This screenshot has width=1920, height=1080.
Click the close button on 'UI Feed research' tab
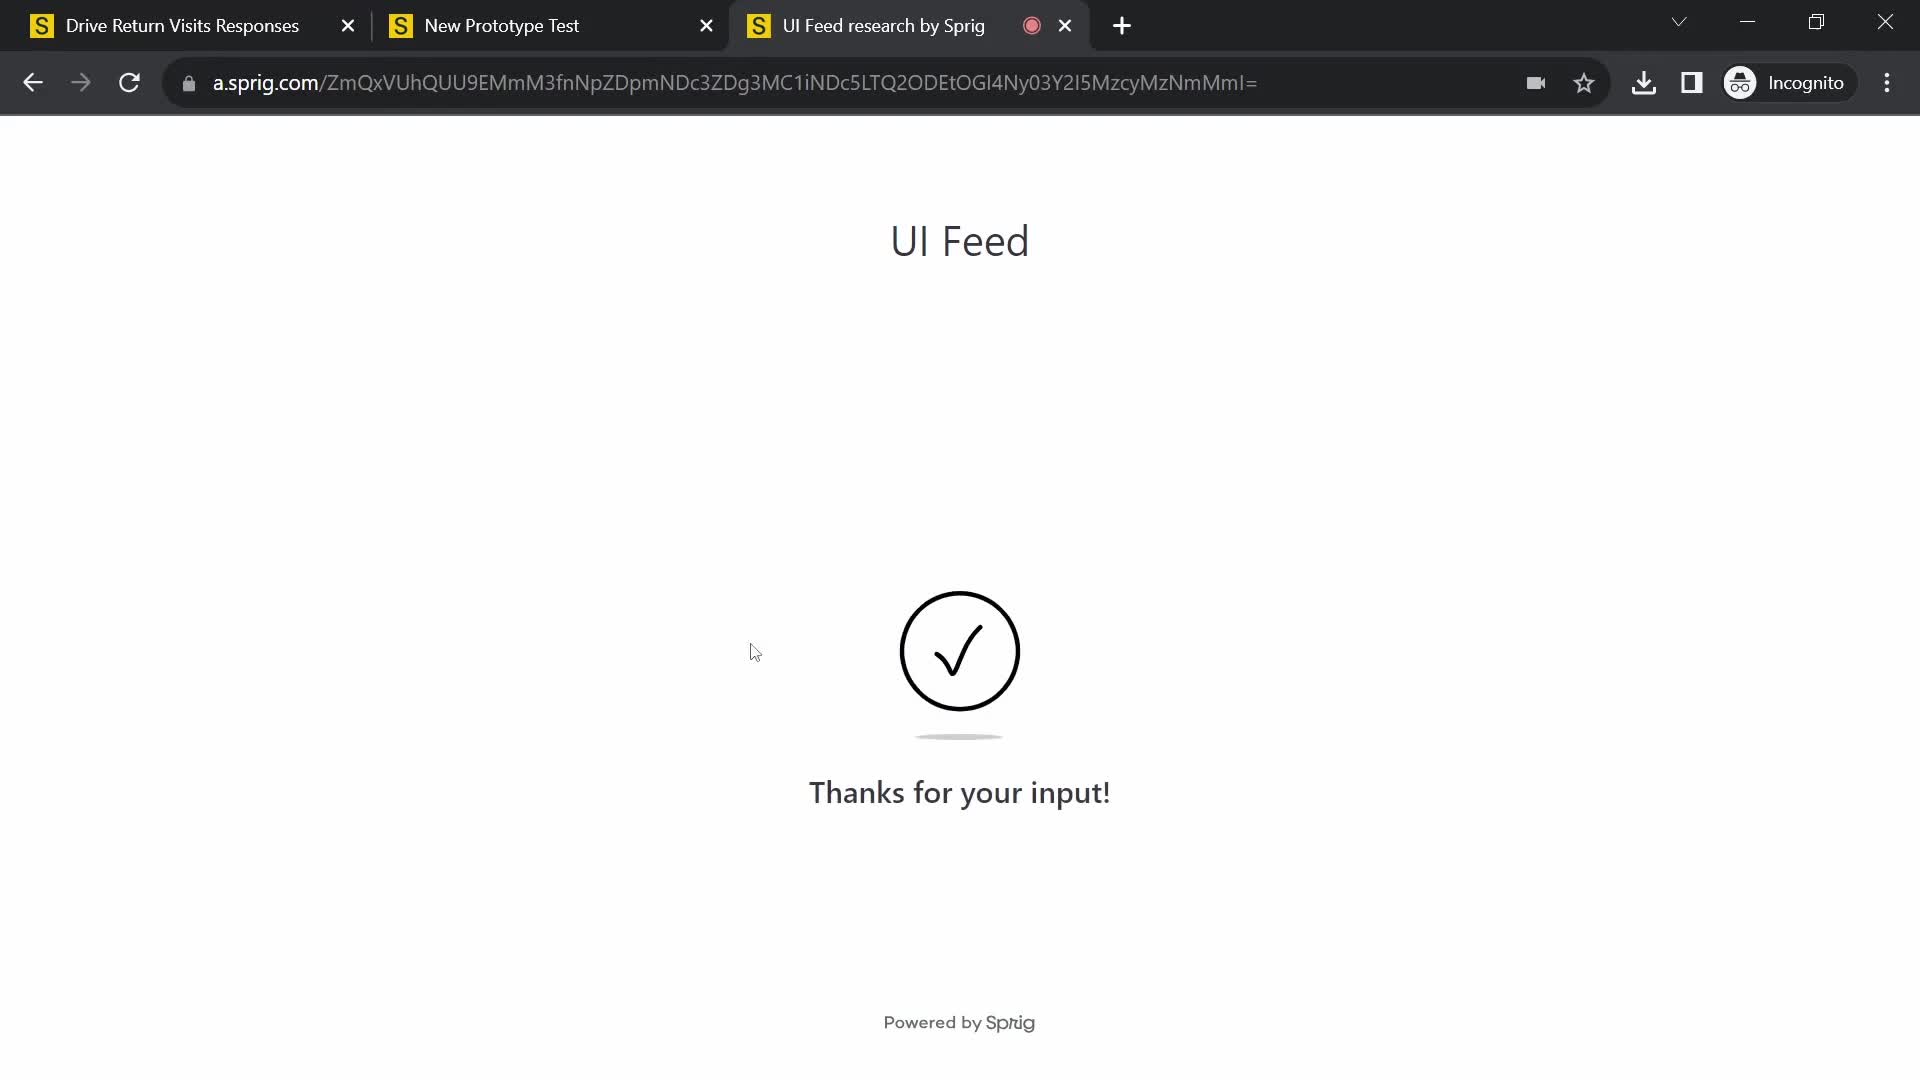pos(1065,25)
